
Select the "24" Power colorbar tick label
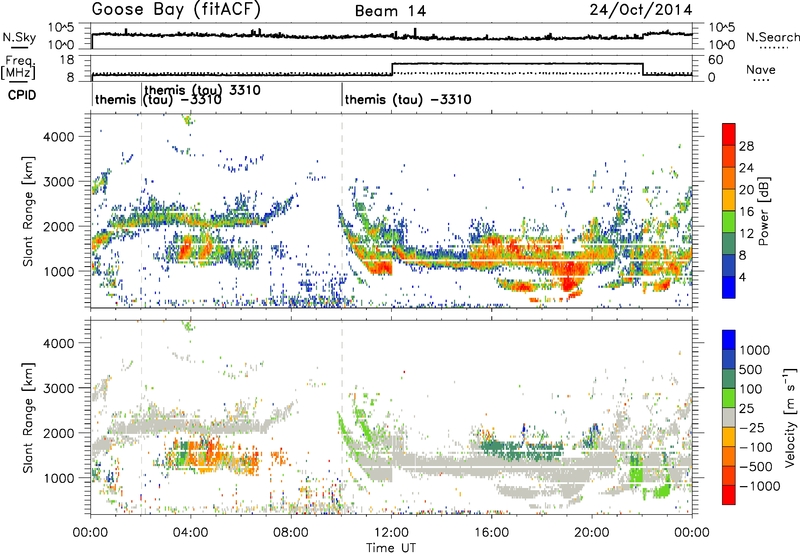(x=746, y=168)
